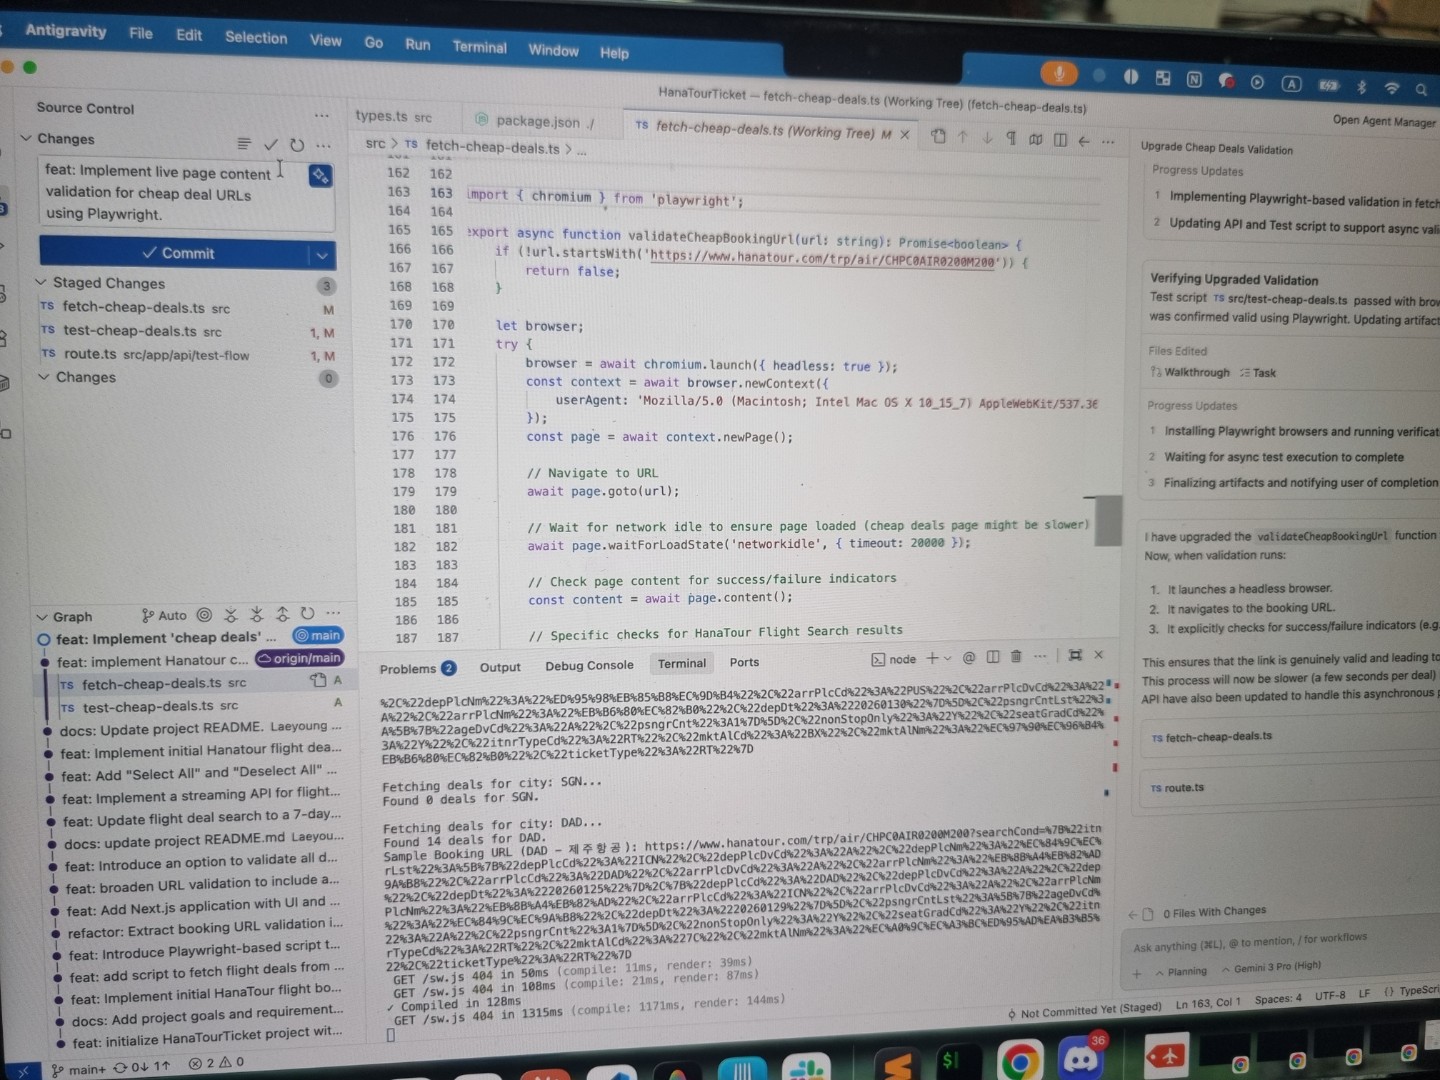
Task: Click the split editor icon in toolbar
Action: tap(1060, 140)
